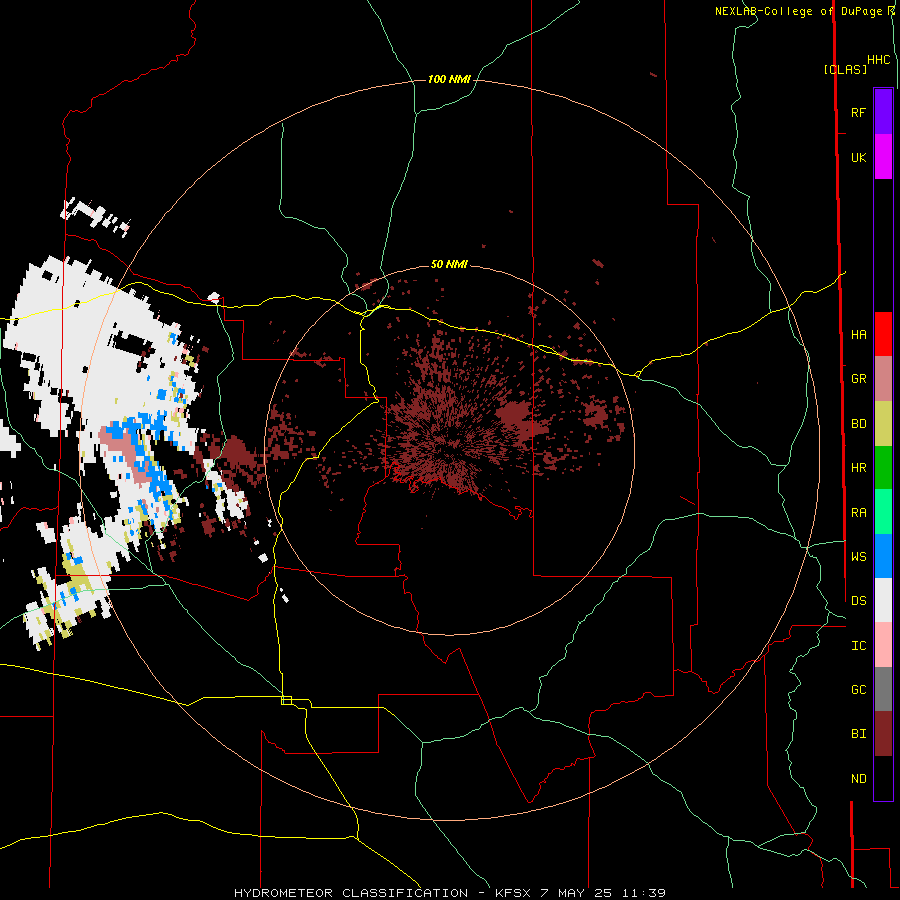Click the yellow square interchange marker on highway
900x900 pixels.
(286, 700)
